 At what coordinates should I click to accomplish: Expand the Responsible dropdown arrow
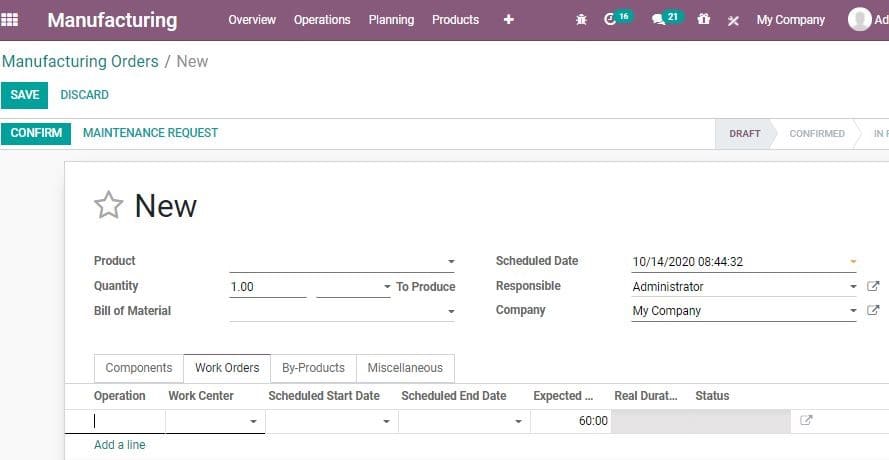coord(853,286)
